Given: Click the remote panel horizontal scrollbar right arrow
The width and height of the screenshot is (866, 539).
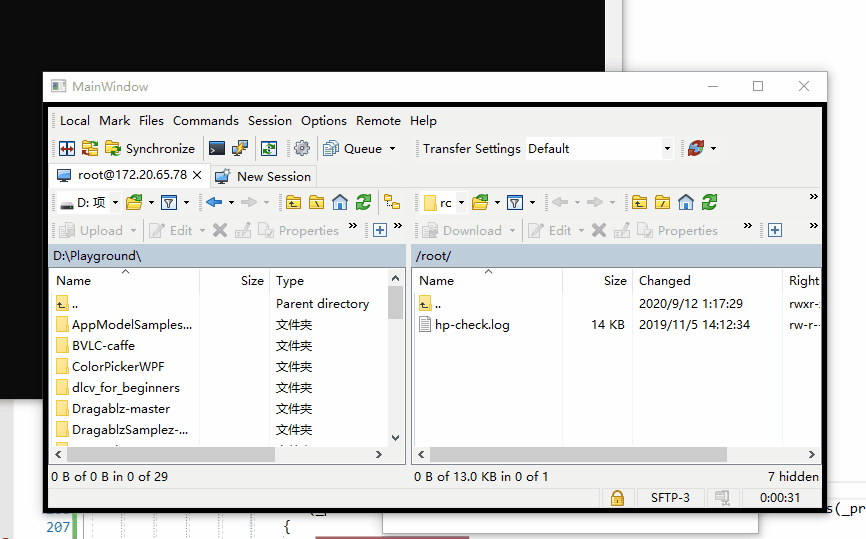Looking at the screenshot, I should pos(811,455).
